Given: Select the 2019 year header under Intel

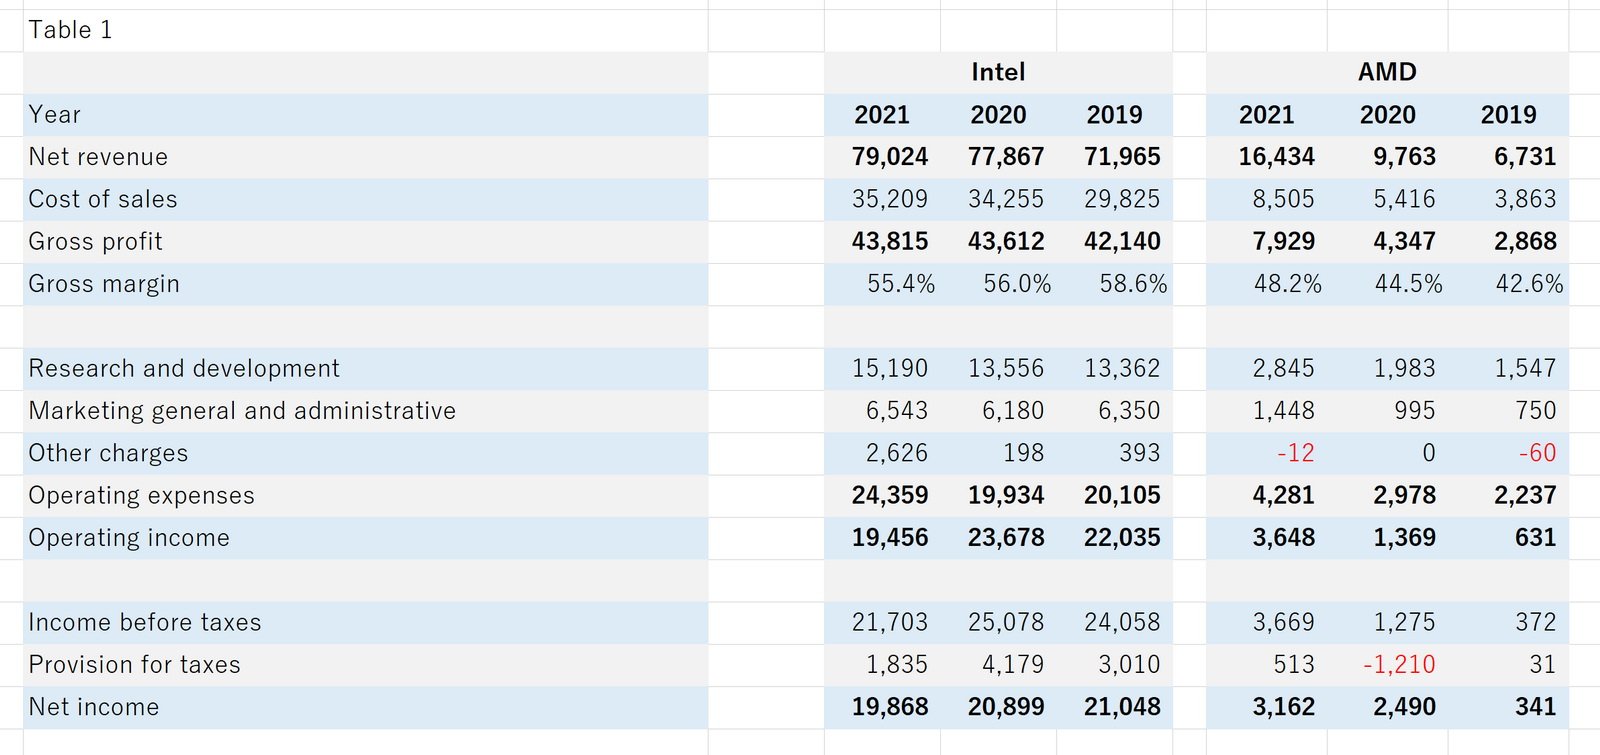Looking at the screenshot, I should click(x=1114, y=115).
